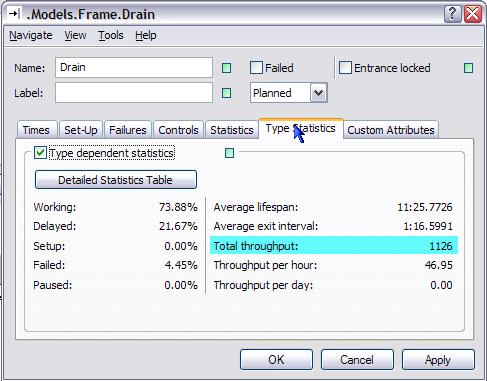This screenshot has width=487, height=381.
Task: Click the Detailed Statistics Table button
Action: pos(116,180)
